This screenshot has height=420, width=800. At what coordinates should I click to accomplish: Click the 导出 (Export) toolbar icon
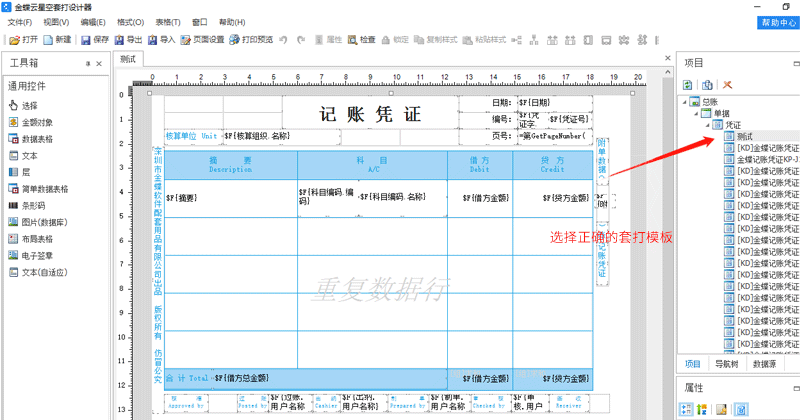(128, 39)
